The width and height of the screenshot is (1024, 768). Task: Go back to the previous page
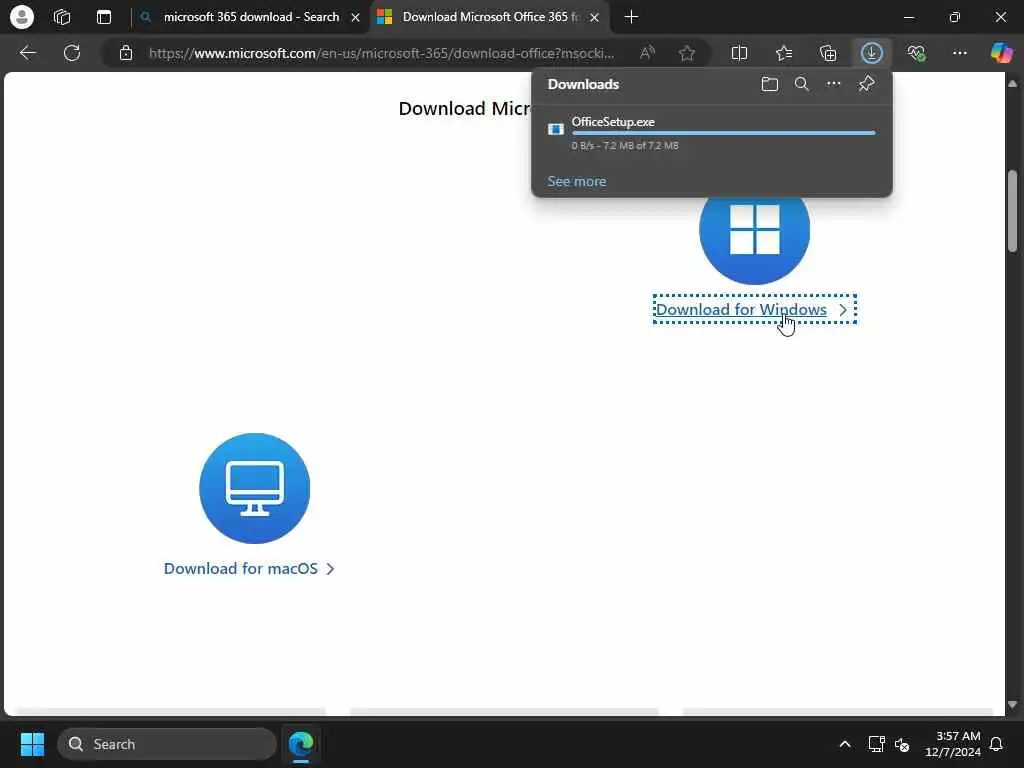27,53
